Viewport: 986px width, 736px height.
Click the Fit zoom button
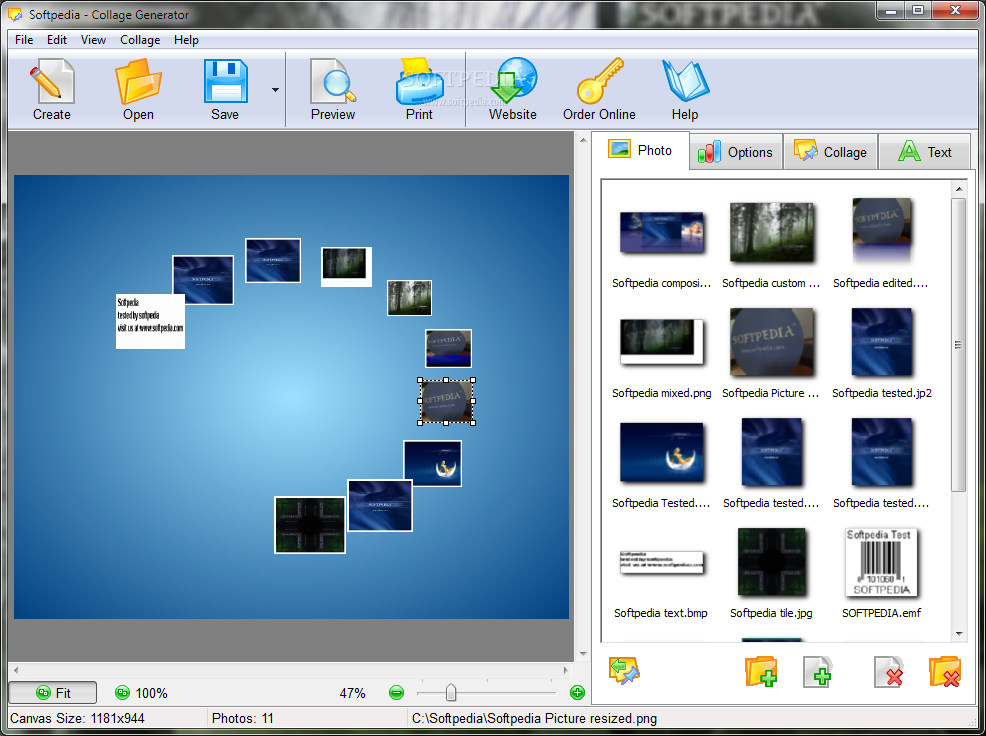coord(53,693)
